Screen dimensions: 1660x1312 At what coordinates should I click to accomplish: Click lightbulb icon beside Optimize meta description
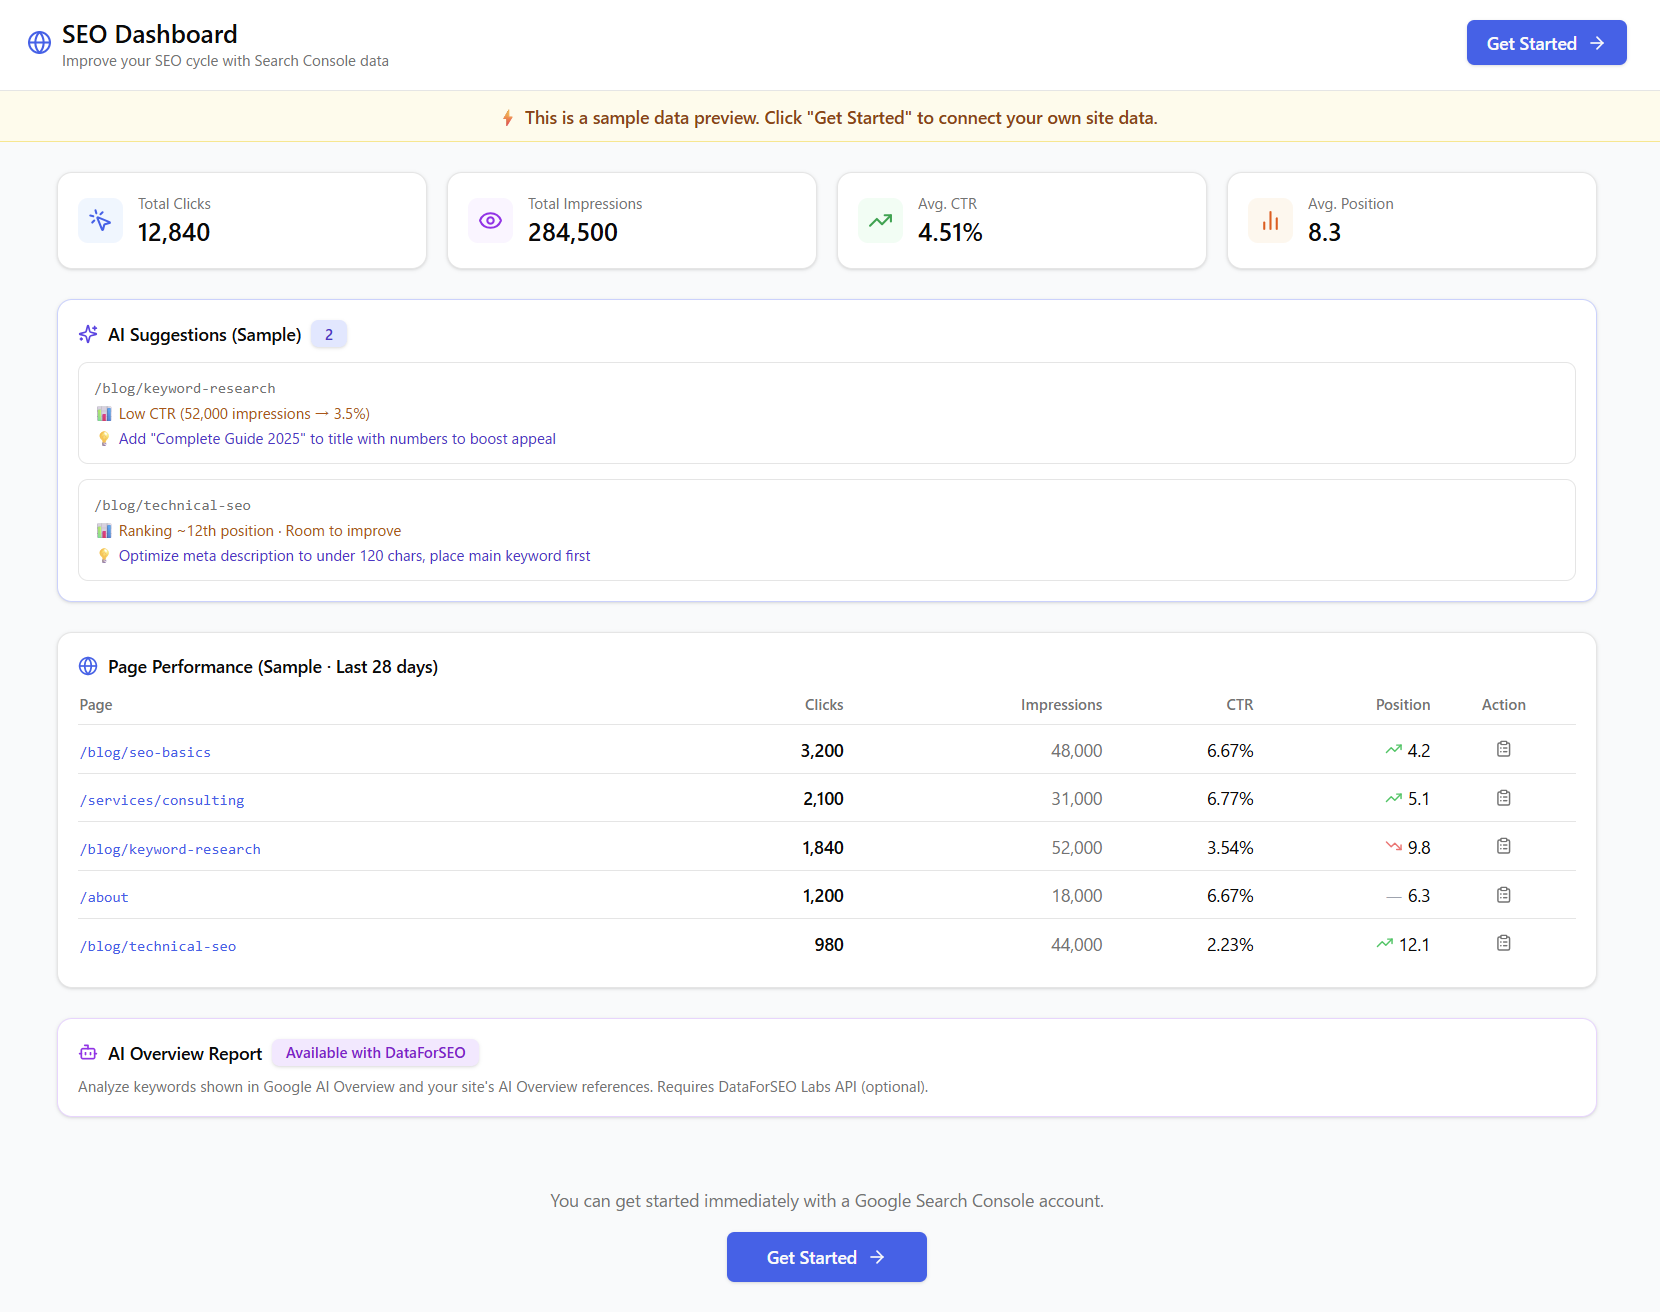[x=104, y=556]
